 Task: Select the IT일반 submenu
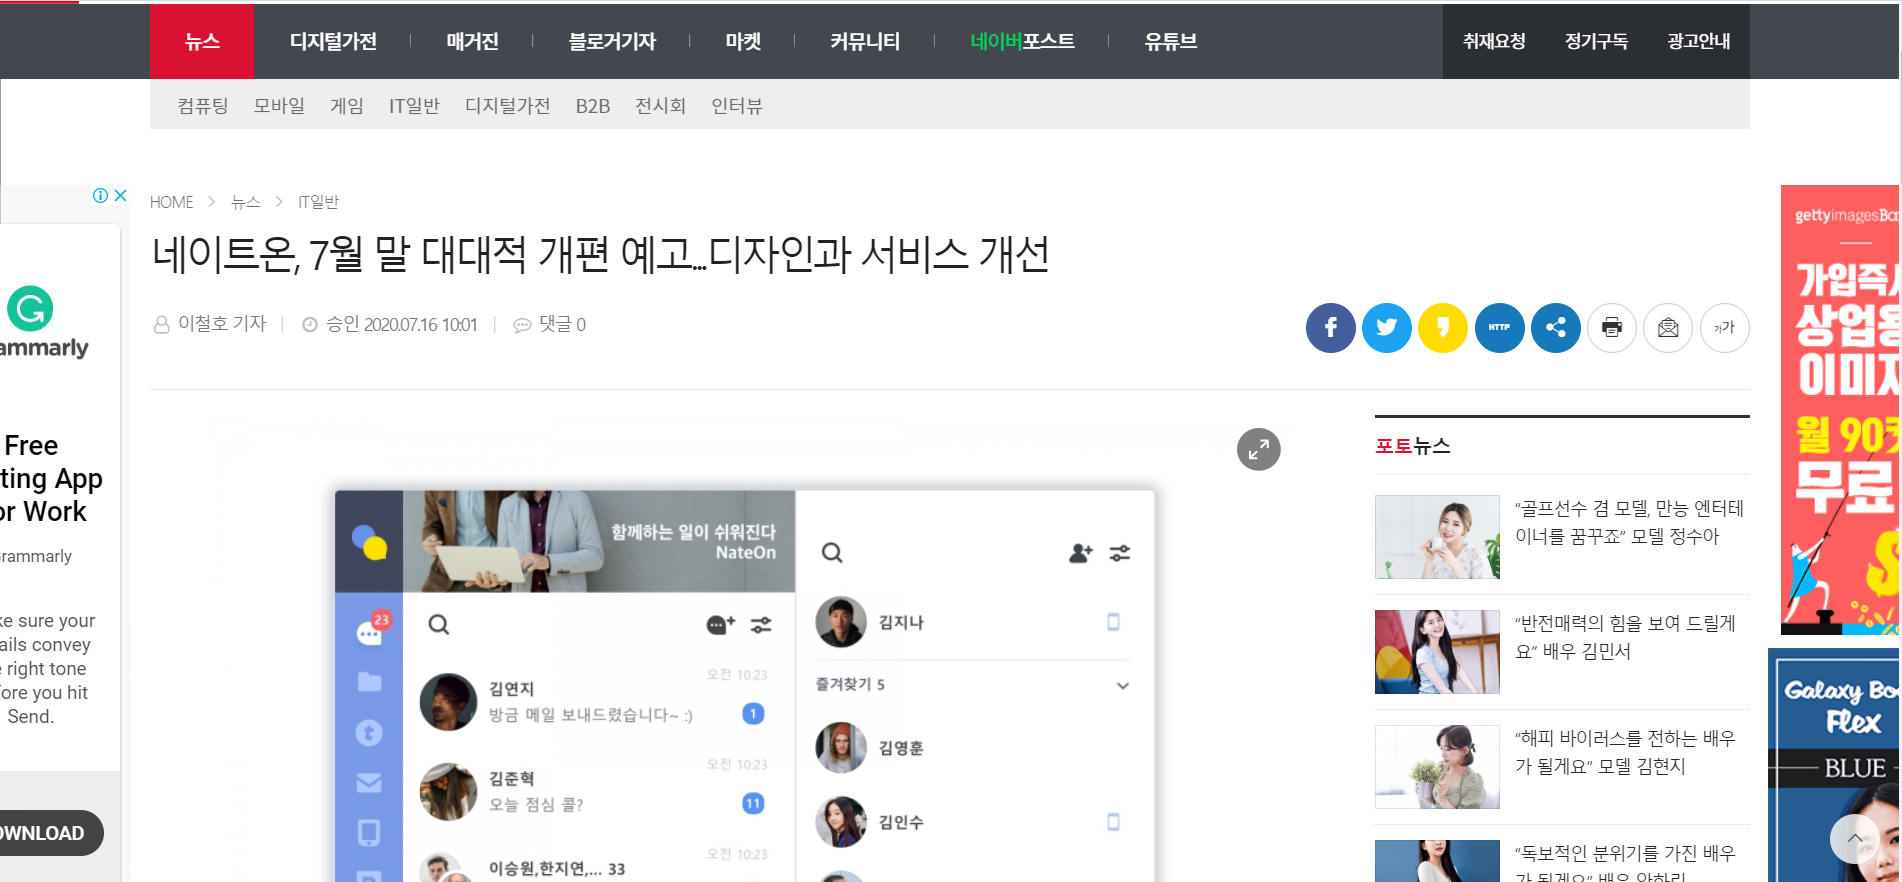(x=414, y=106)
